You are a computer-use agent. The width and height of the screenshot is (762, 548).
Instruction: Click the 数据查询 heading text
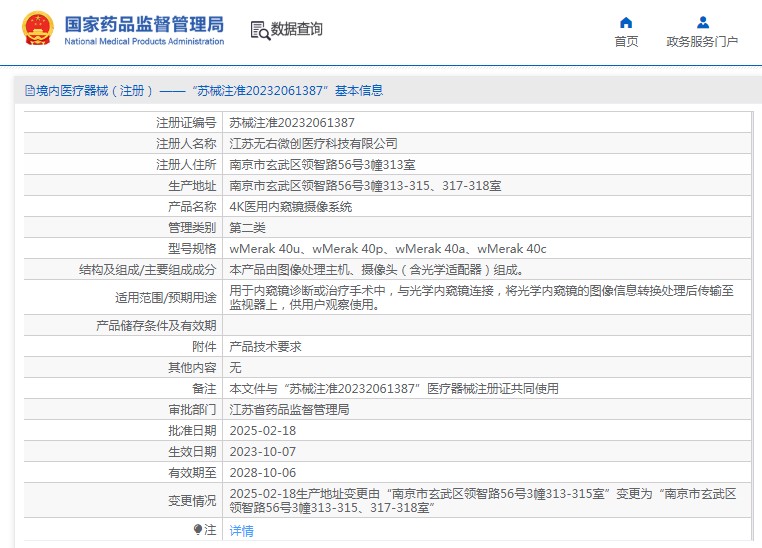pyautogui.click(x=296, y=29)
